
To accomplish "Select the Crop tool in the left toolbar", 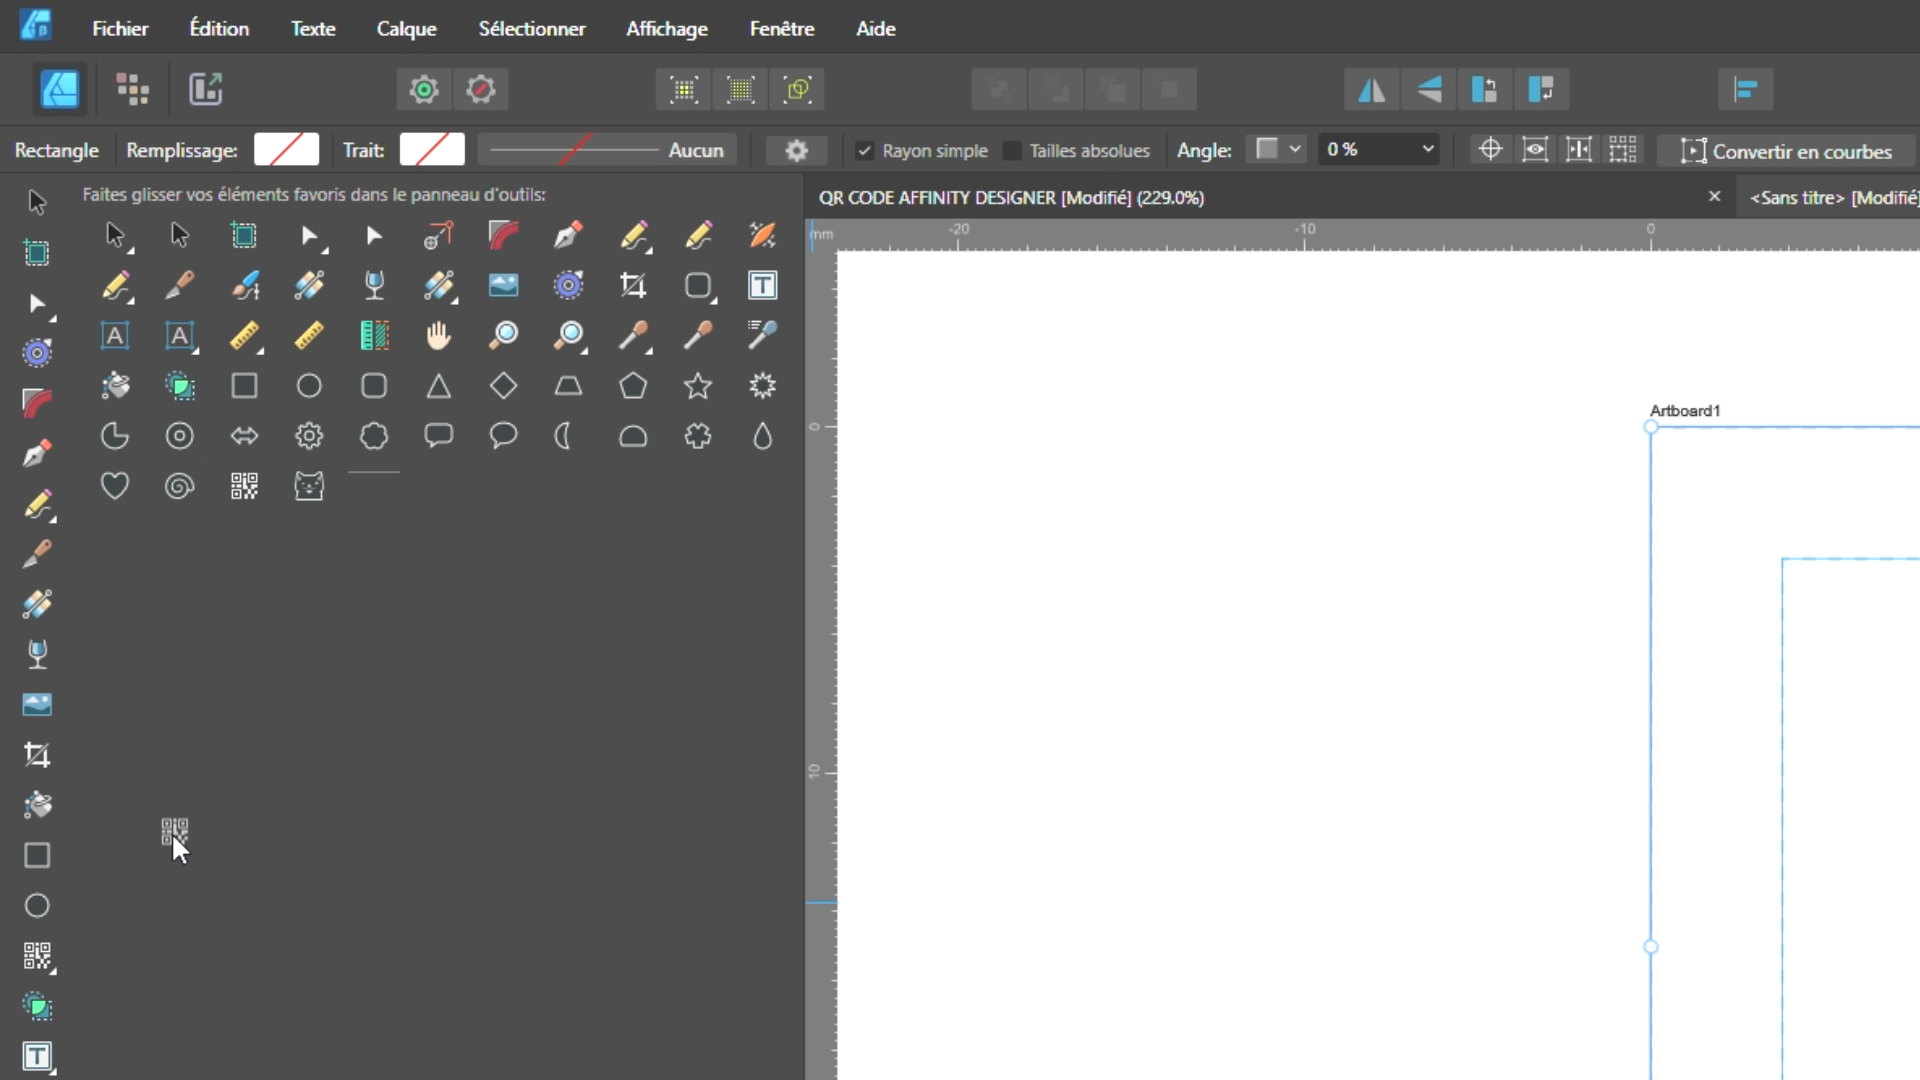I will coord(37,755).
